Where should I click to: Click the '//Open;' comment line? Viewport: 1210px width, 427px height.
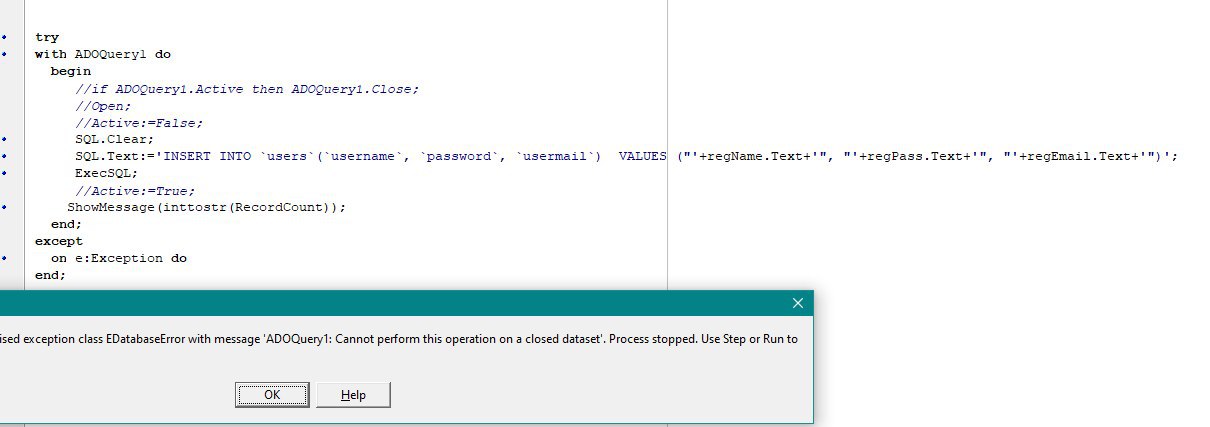pos(103,105)
